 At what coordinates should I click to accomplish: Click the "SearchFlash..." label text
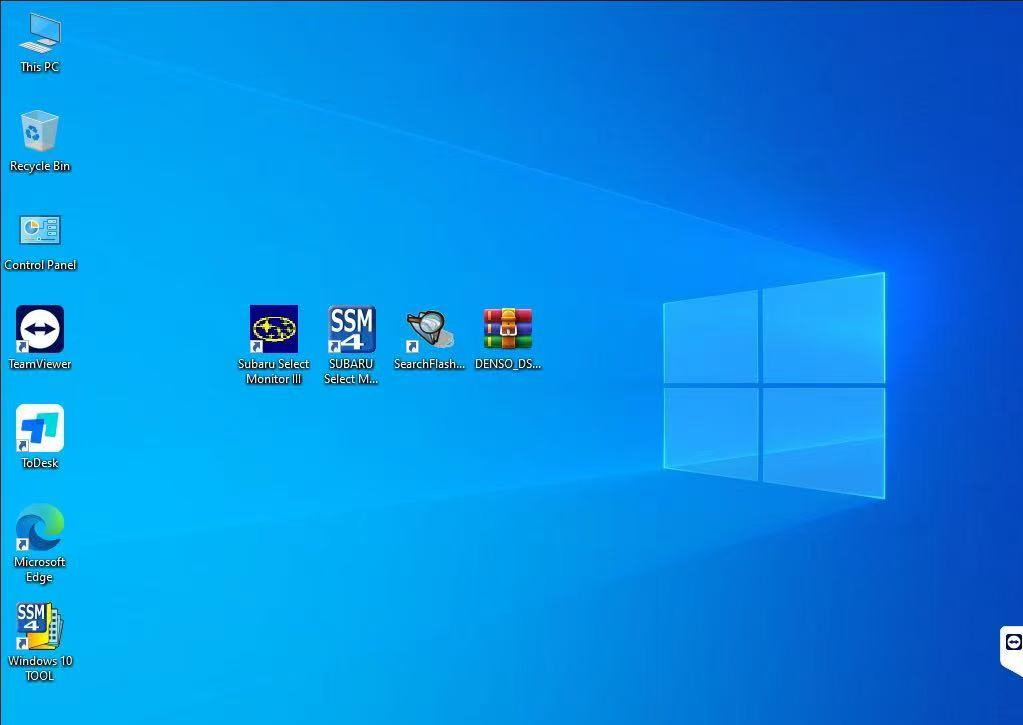point(430,364)
